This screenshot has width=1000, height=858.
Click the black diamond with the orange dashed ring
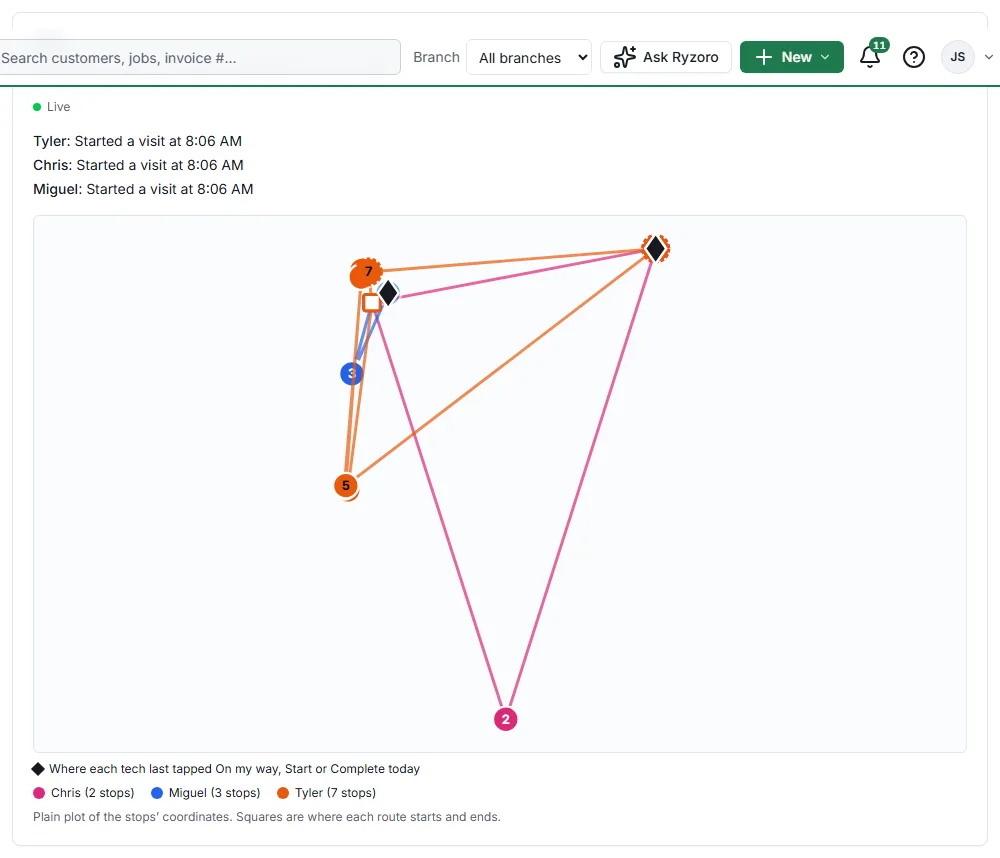pos(656,249)
